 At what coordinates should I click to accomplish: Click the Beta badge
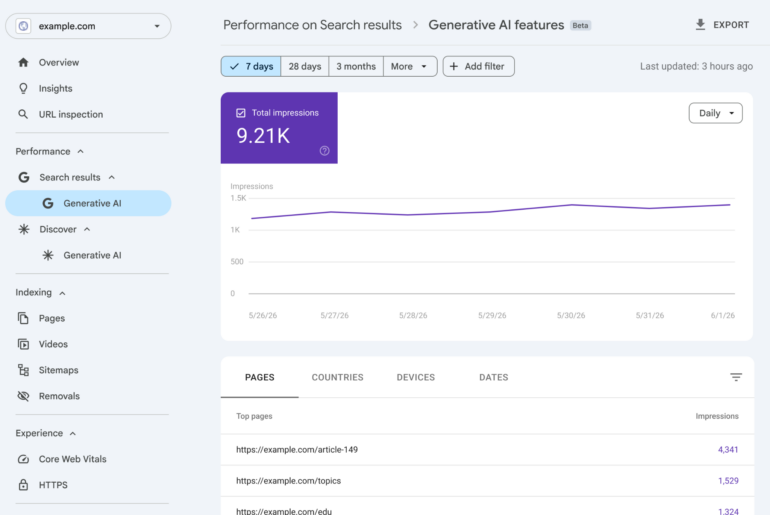point(580,26)
